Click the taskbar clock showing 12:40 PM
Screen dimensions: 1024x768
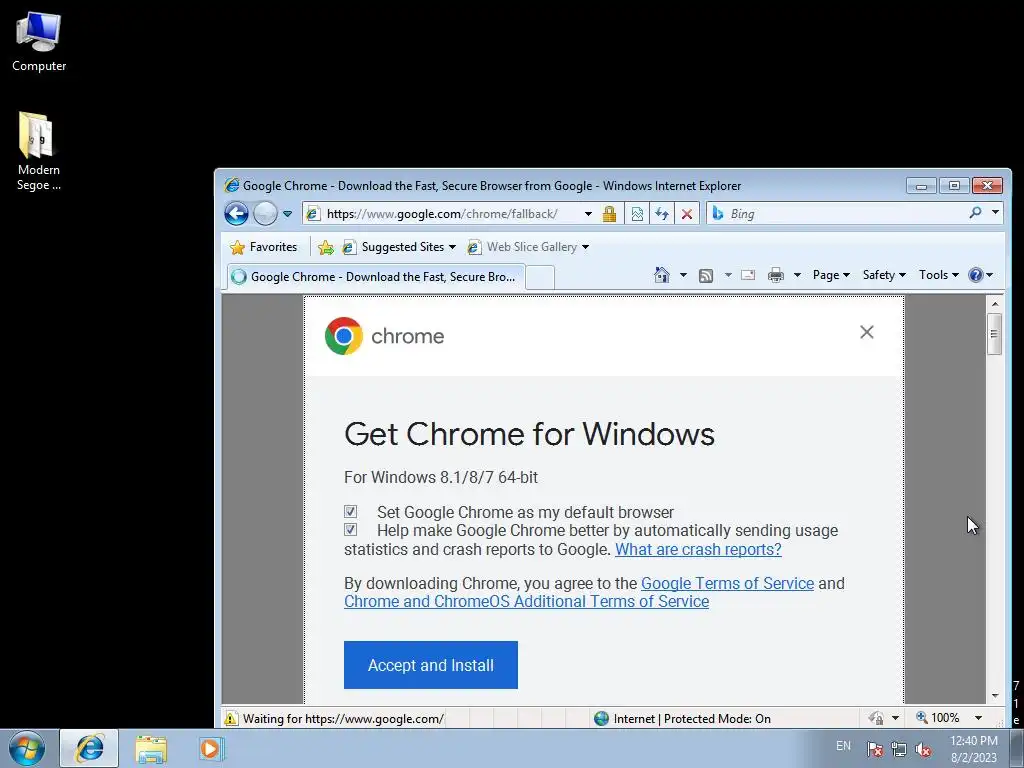[x=974, y=748]
